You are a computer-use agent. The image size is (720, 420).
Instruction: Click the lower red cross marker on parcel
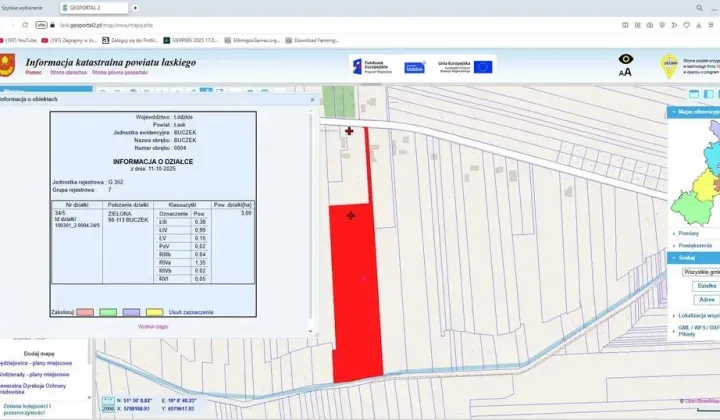pos(351,215)
